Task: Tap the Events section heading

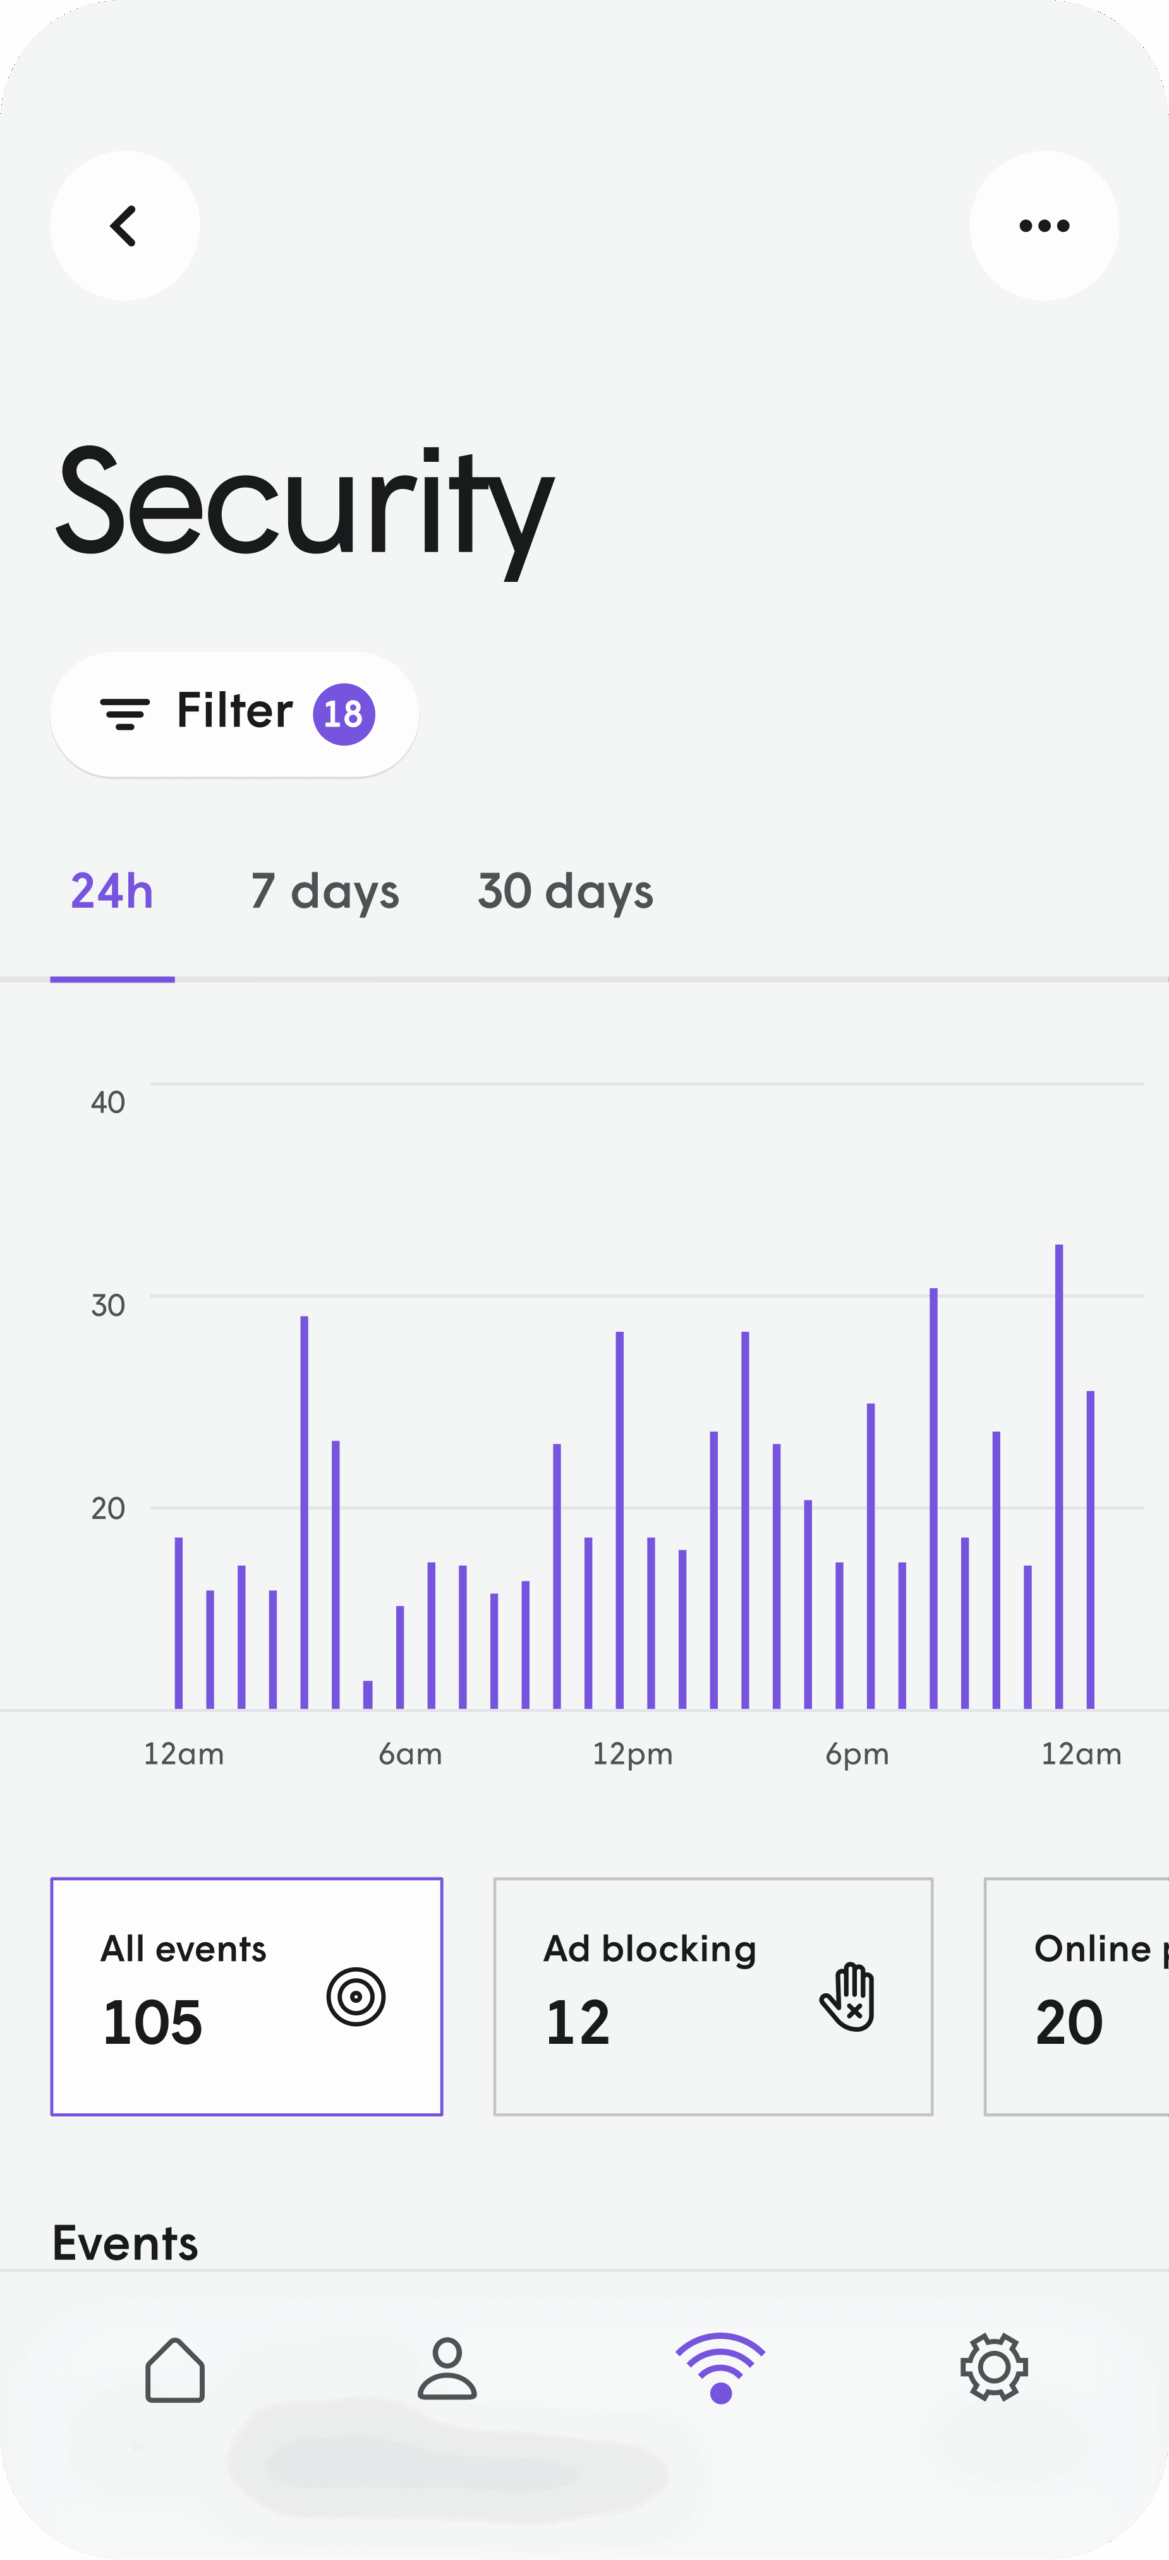Action: (x=125, y=2243)
